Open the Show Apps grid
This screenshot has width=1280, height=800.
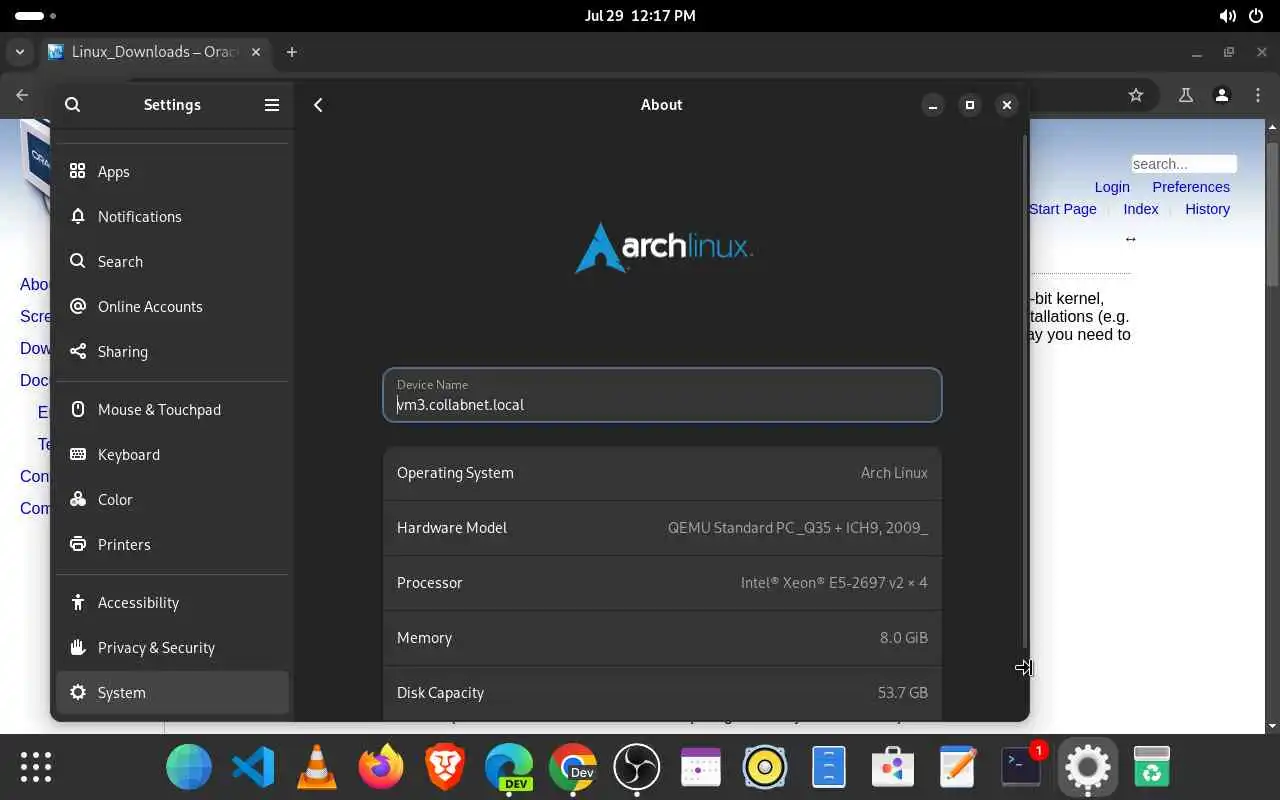click(36, 767)
